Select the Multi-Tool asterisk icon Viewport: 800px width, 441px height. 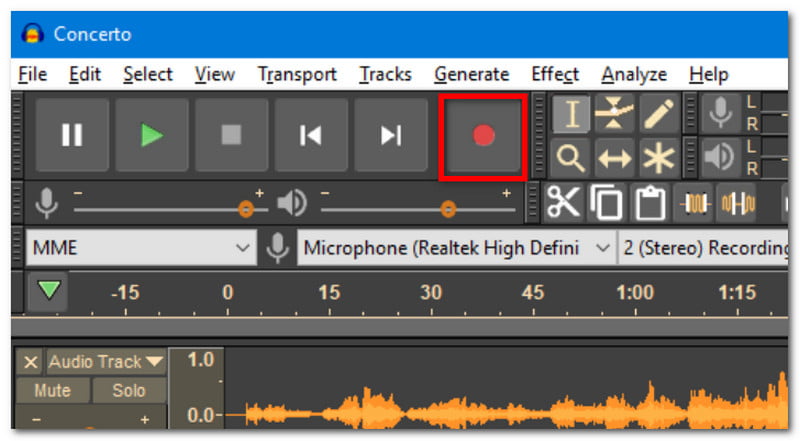(658, 158)
